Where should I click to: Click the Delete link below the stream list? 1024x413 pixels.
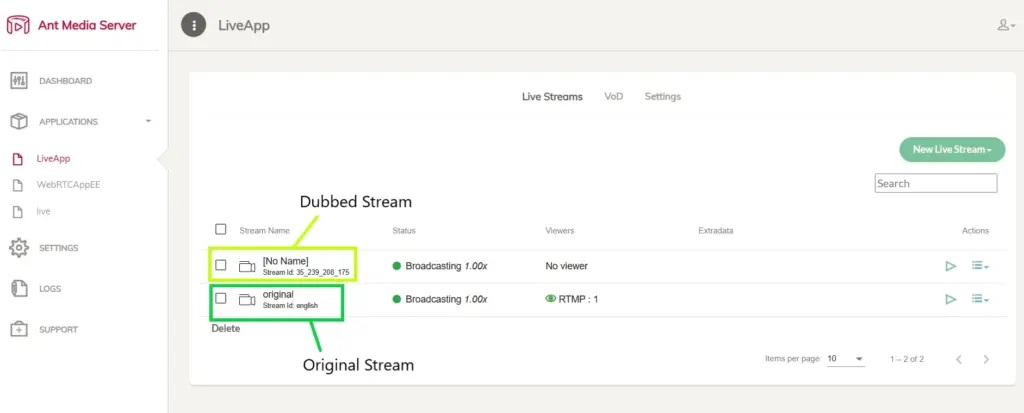(226, 329)
